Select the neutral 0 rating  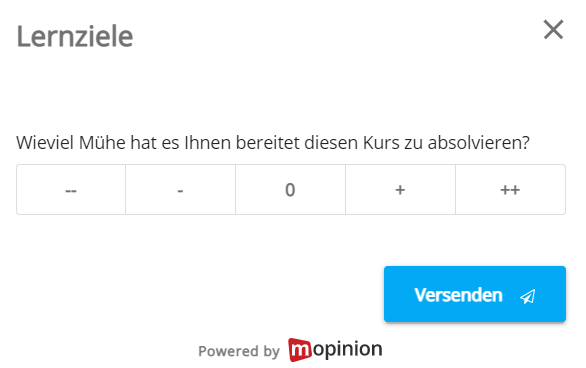(290, 189)
